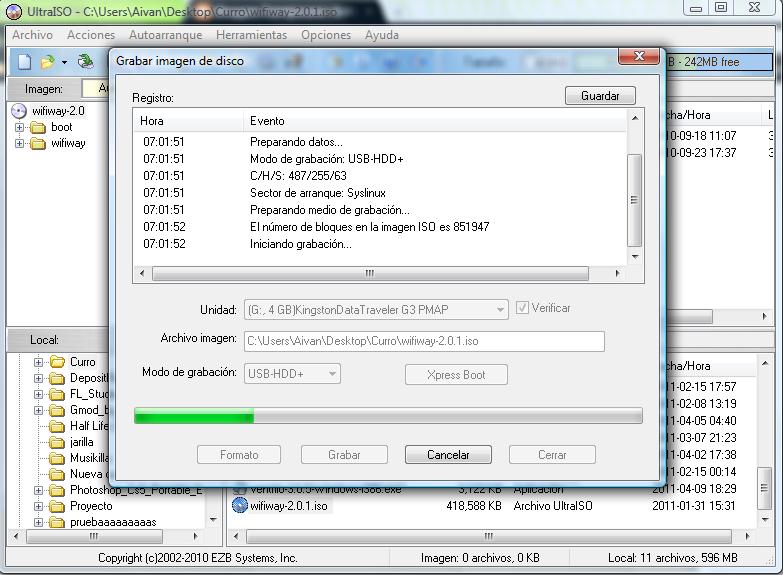Close the Grabar imagen de disco dialog
The image size is (783, 575).
[639, 56]
